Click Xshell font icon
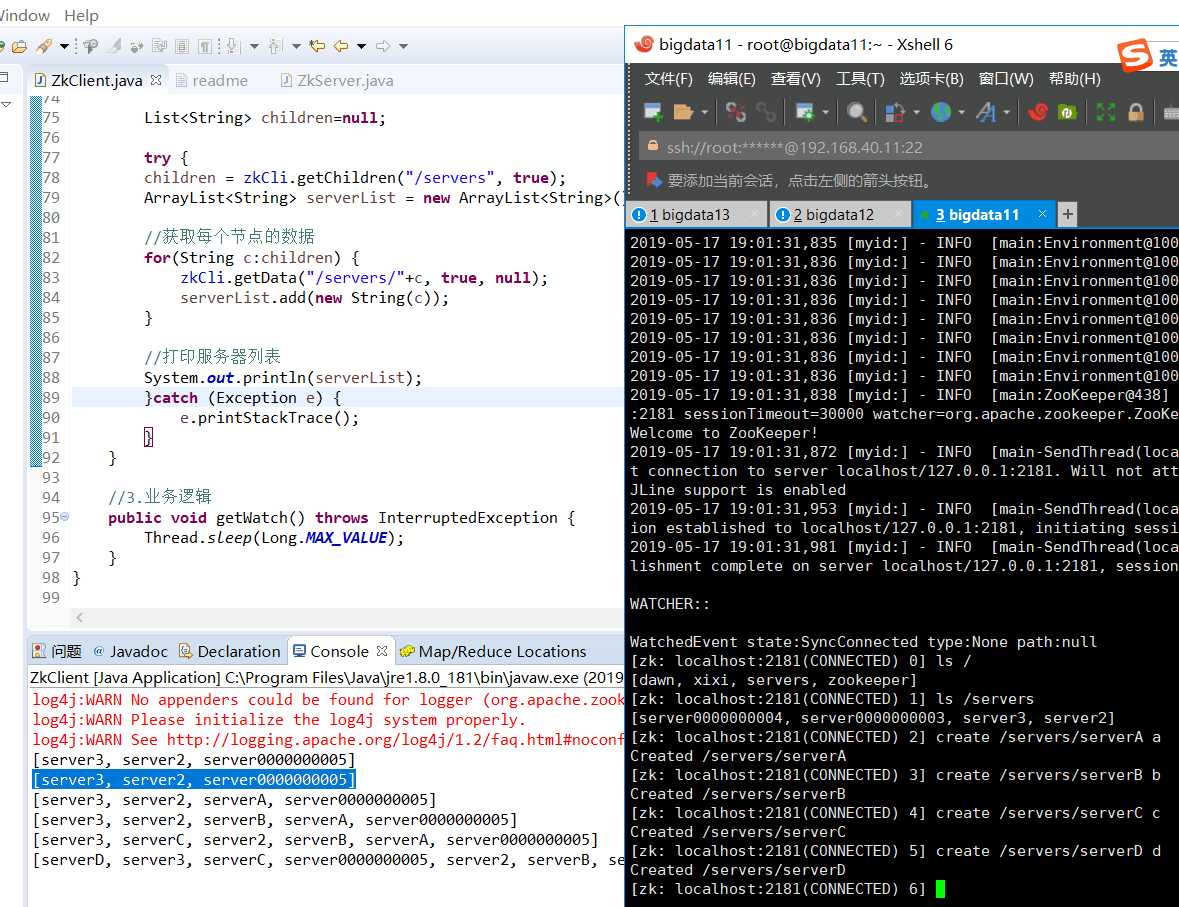Screen dimensions: 1179x907 (x=986, y=113)
